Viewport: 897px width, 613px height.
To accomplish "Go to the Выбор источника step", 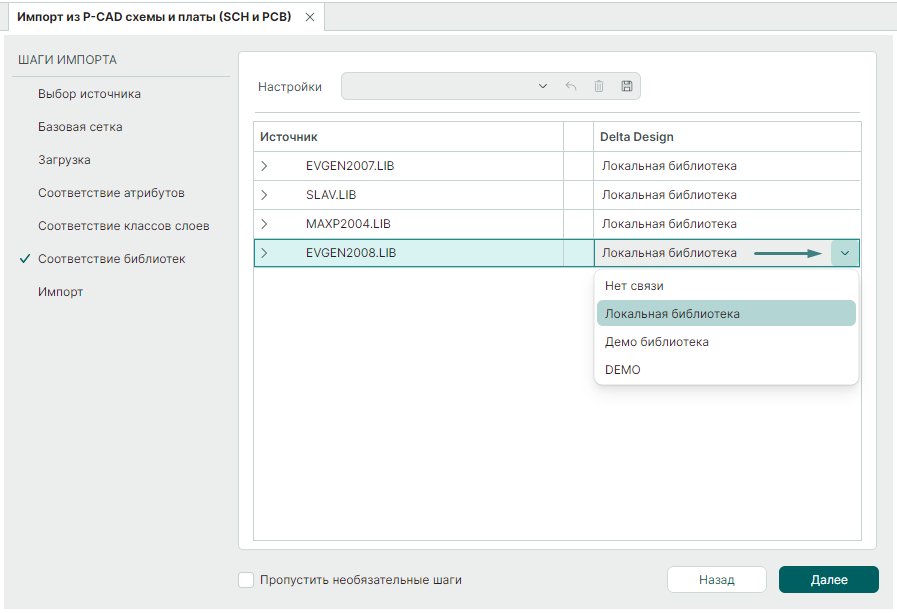I will pos(89,94).
